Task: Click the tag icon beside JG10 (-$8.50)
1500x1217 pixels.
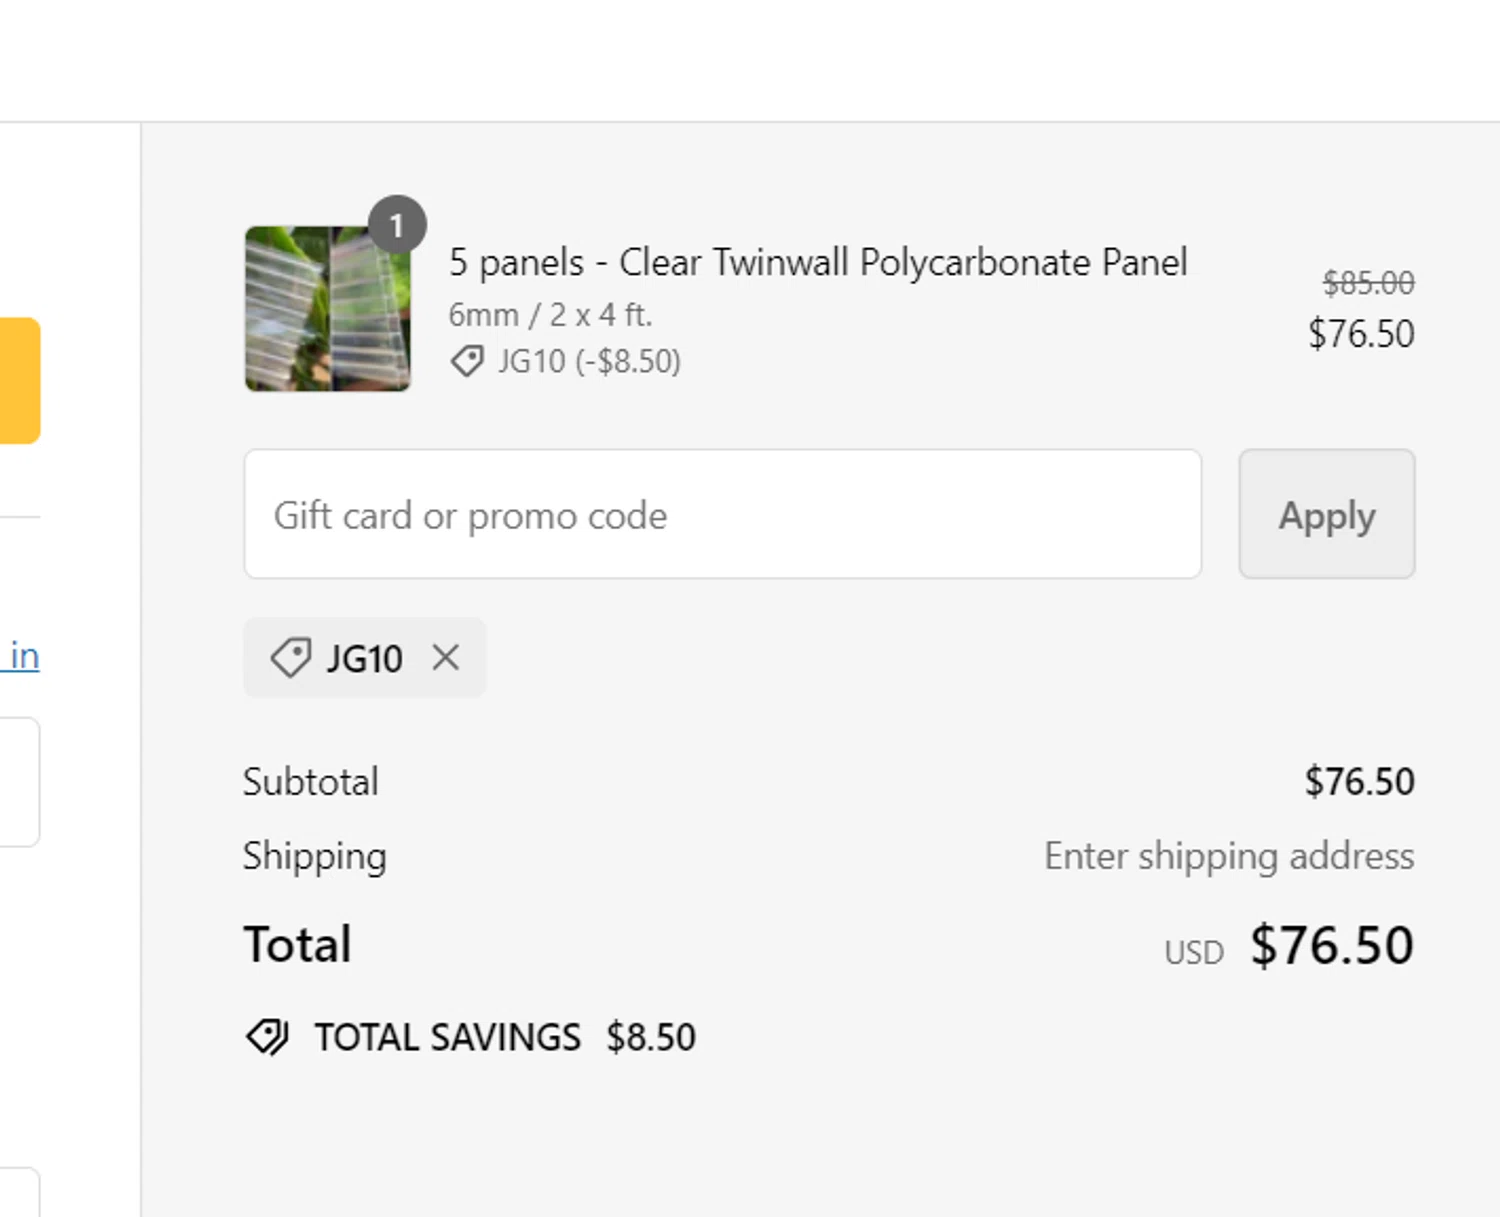Action: click(467, 361)
